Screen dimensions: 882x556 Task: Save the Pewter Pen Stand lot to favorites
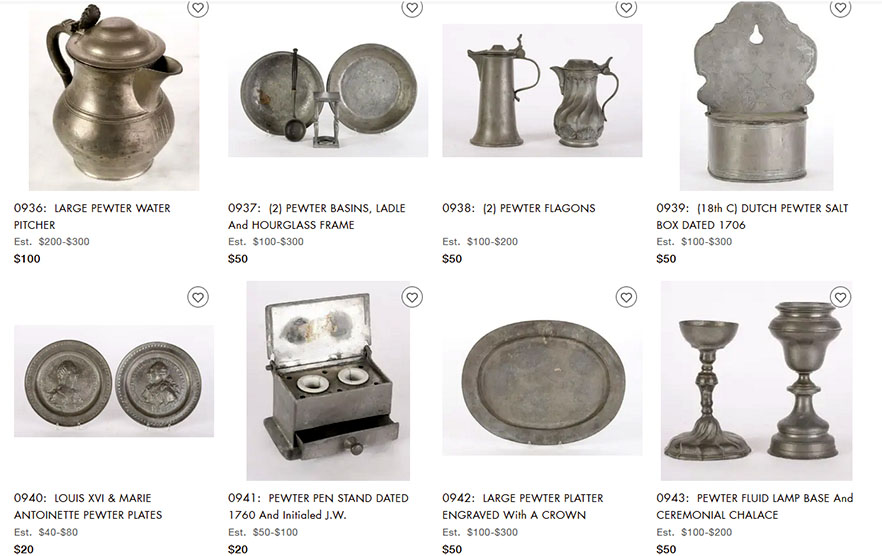[412, 297]
